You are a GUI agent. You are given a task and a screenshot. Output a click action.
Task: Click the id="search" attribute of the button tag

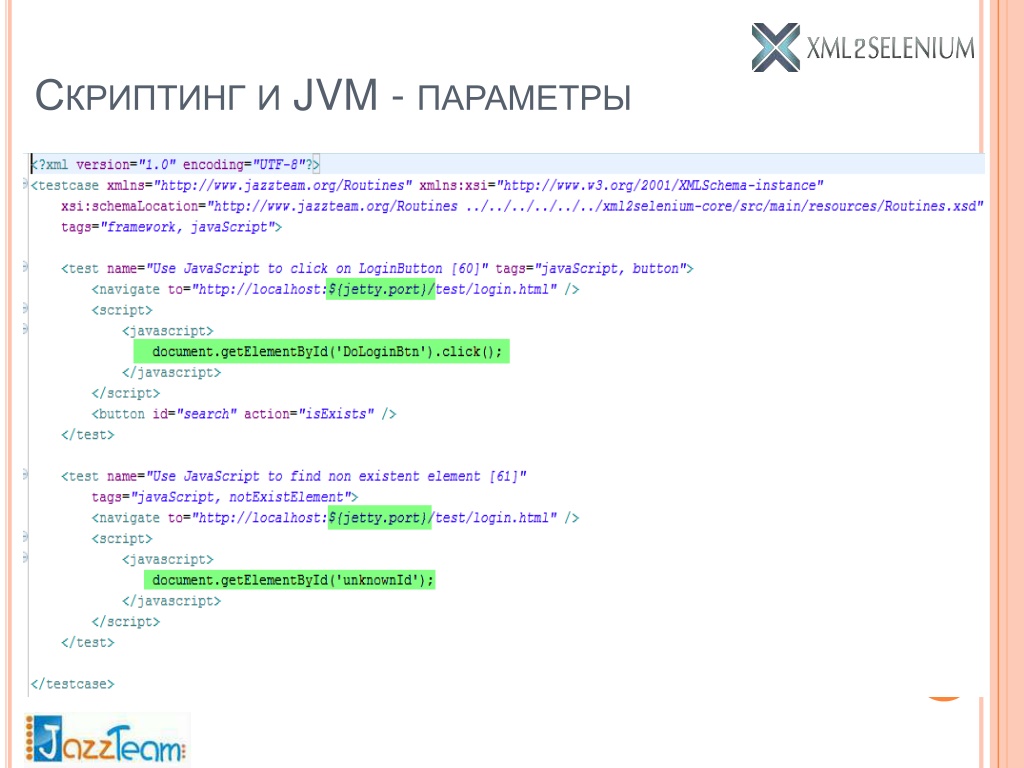pyautogui.click(x=194, y=414)
